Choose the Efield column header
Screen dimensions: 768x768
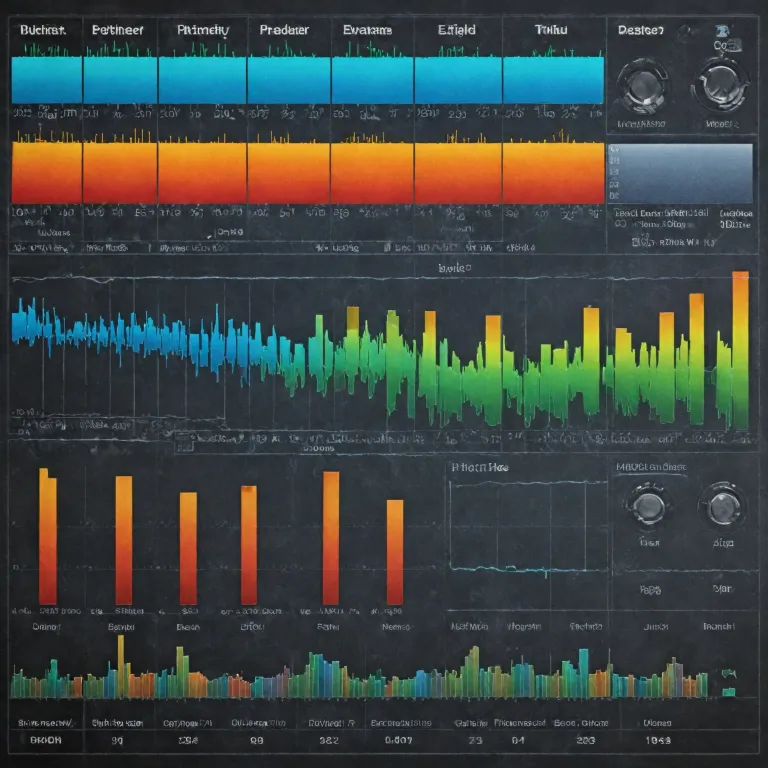456,30
